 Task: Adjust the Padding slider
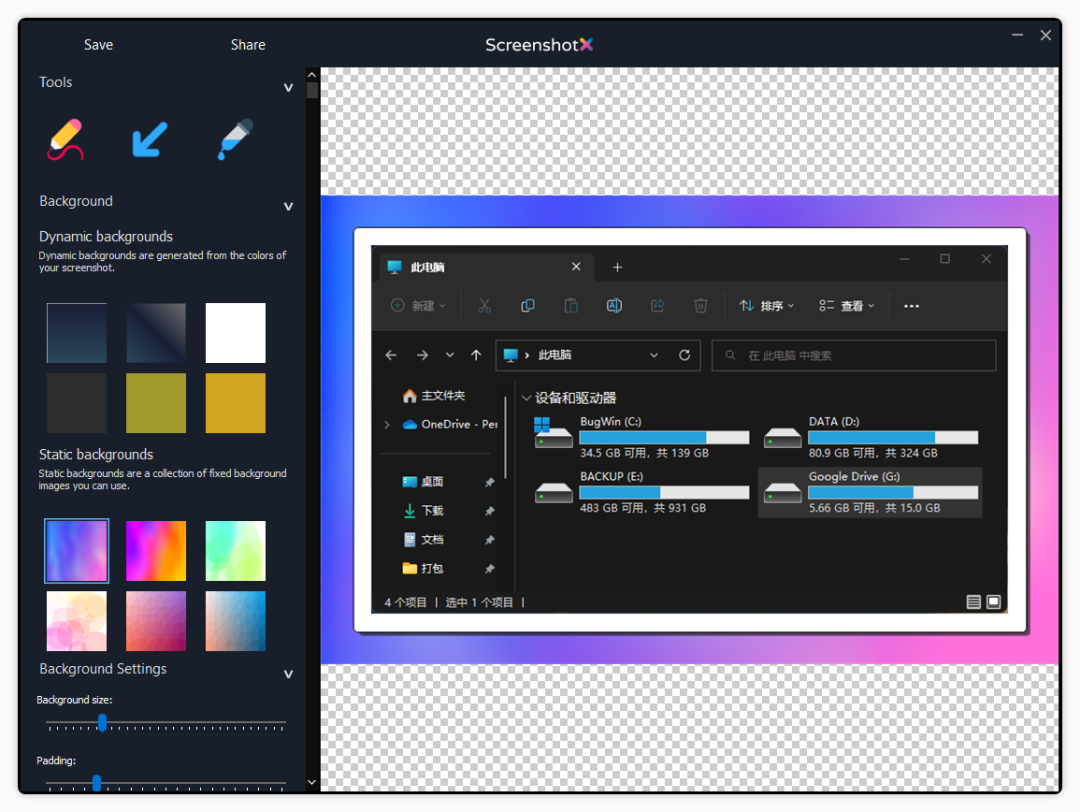tap(96, 782)
